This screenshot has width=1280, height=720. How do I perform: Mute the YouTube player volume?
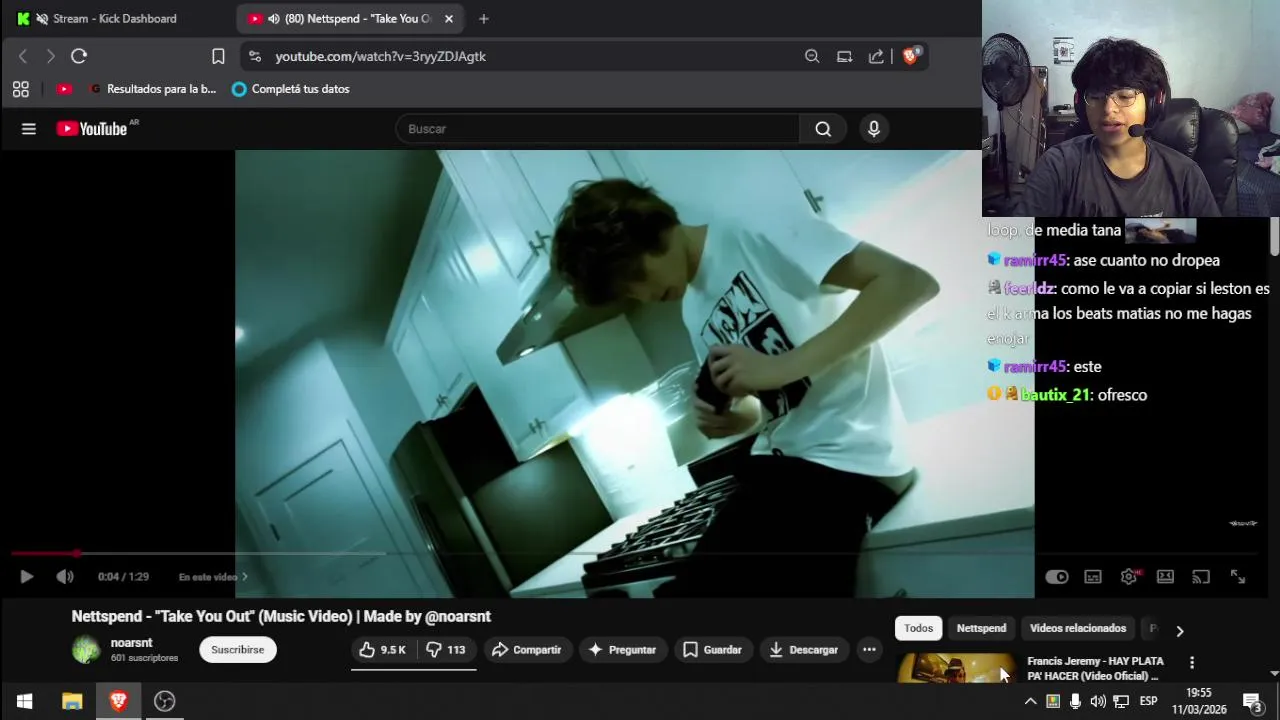pos(65,577)
